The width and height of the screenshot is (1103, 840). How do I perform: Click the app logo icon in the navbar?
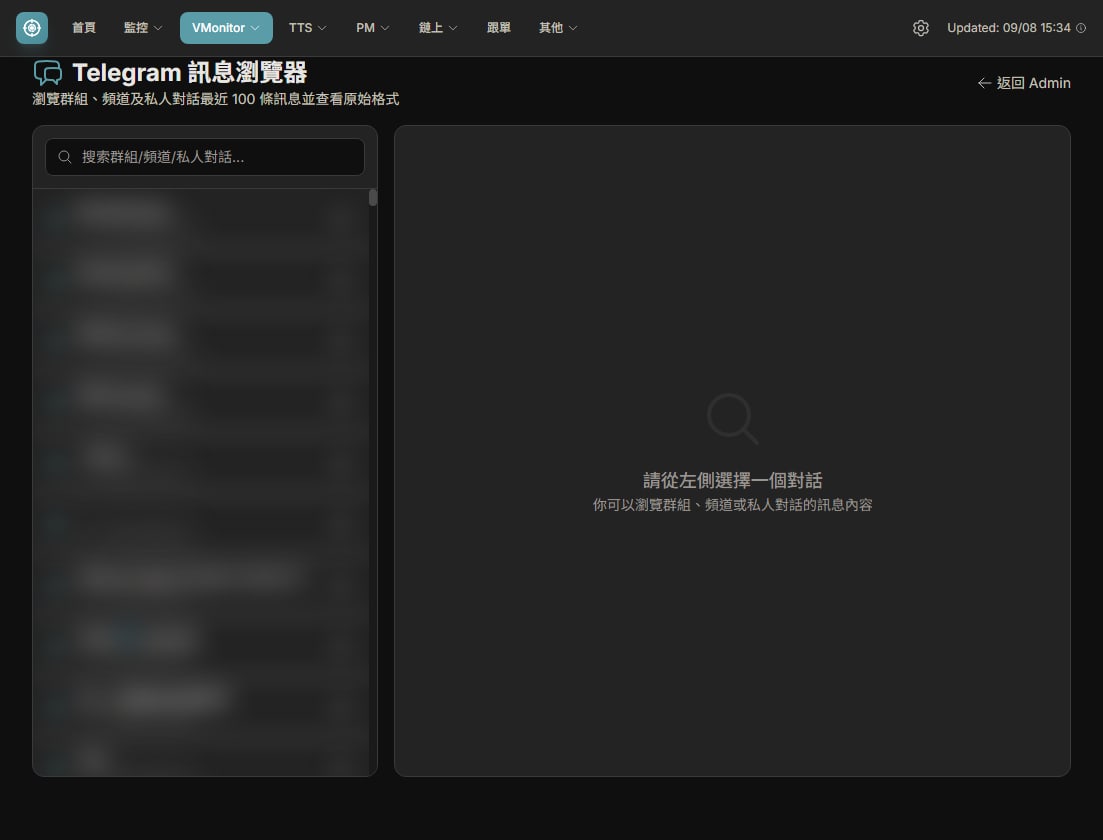32,28
